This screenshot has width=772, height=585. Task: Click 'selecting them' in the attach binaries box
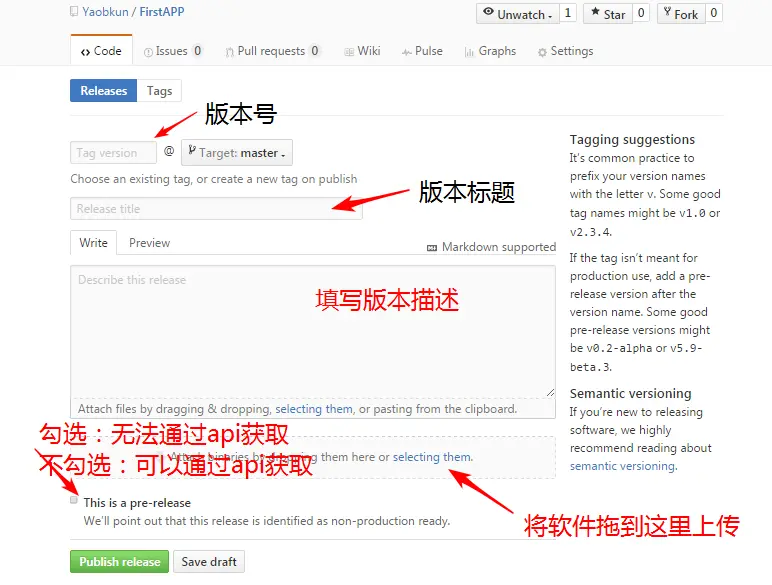coord(431,457)
